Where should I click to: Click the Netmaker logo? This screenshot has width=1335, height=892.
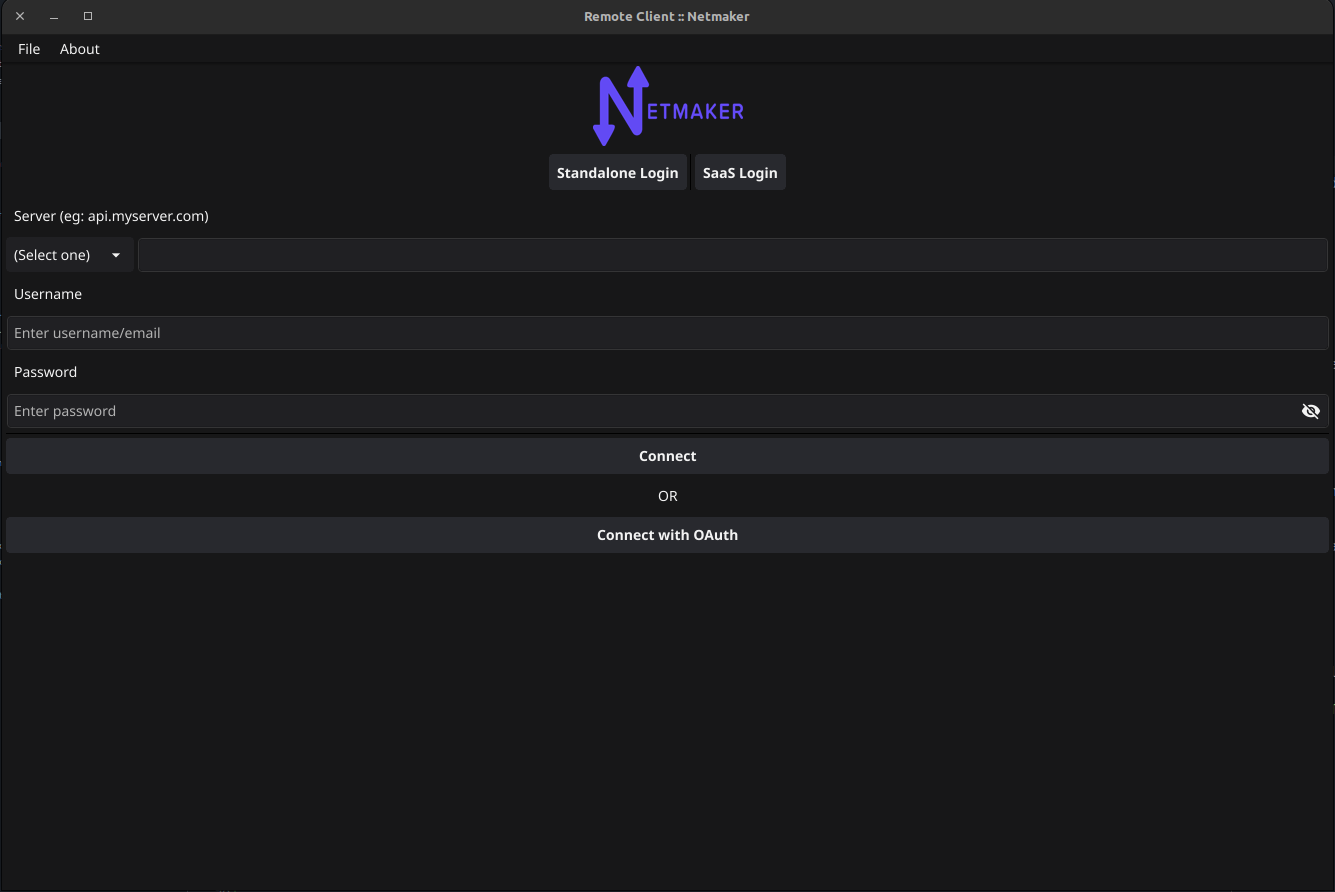(668, 106)
